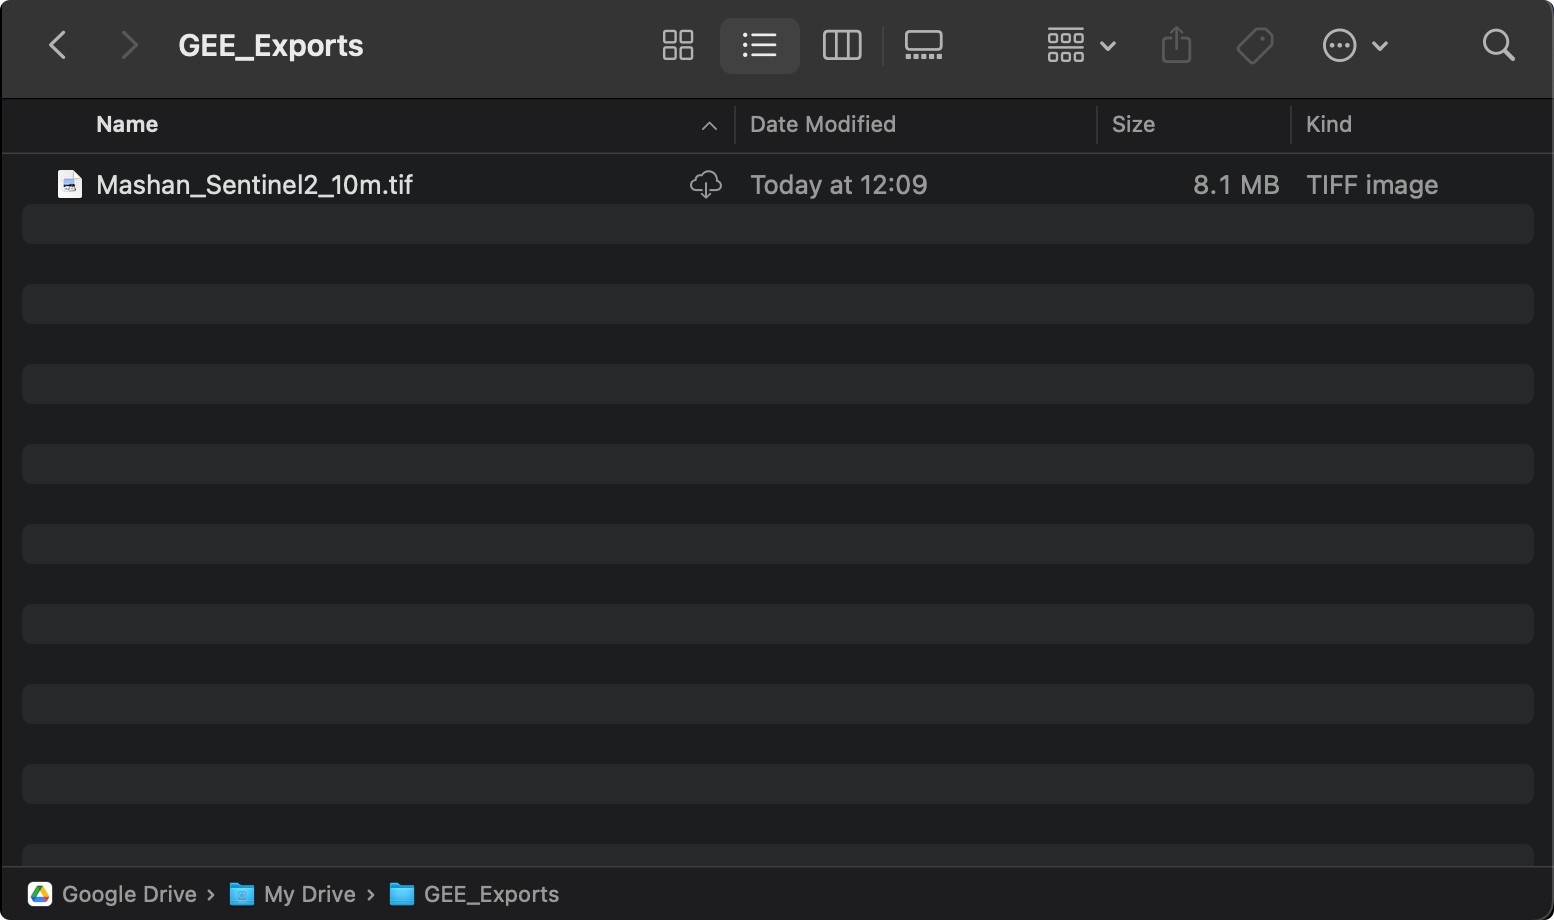1554x920 pixels.
Task: Toggle the sort direction arrow in the Name column
Action: click(x=709, y=126)
